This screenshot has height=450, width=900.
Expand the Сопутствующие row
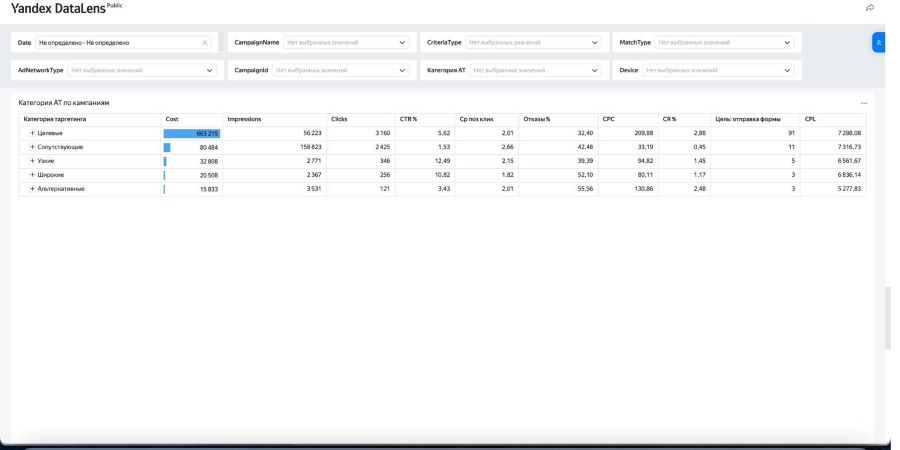(x=33, y=147)
